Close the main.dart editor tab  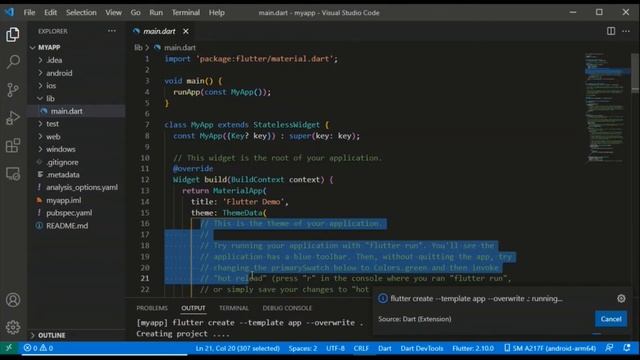click(186, 31)
